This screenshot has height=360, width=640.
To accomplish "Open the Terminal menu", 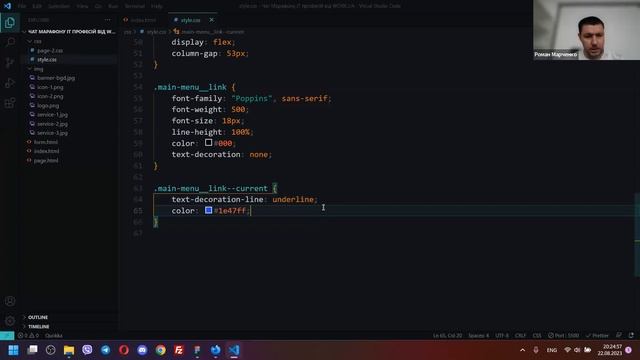I will [x=135, y=6].
